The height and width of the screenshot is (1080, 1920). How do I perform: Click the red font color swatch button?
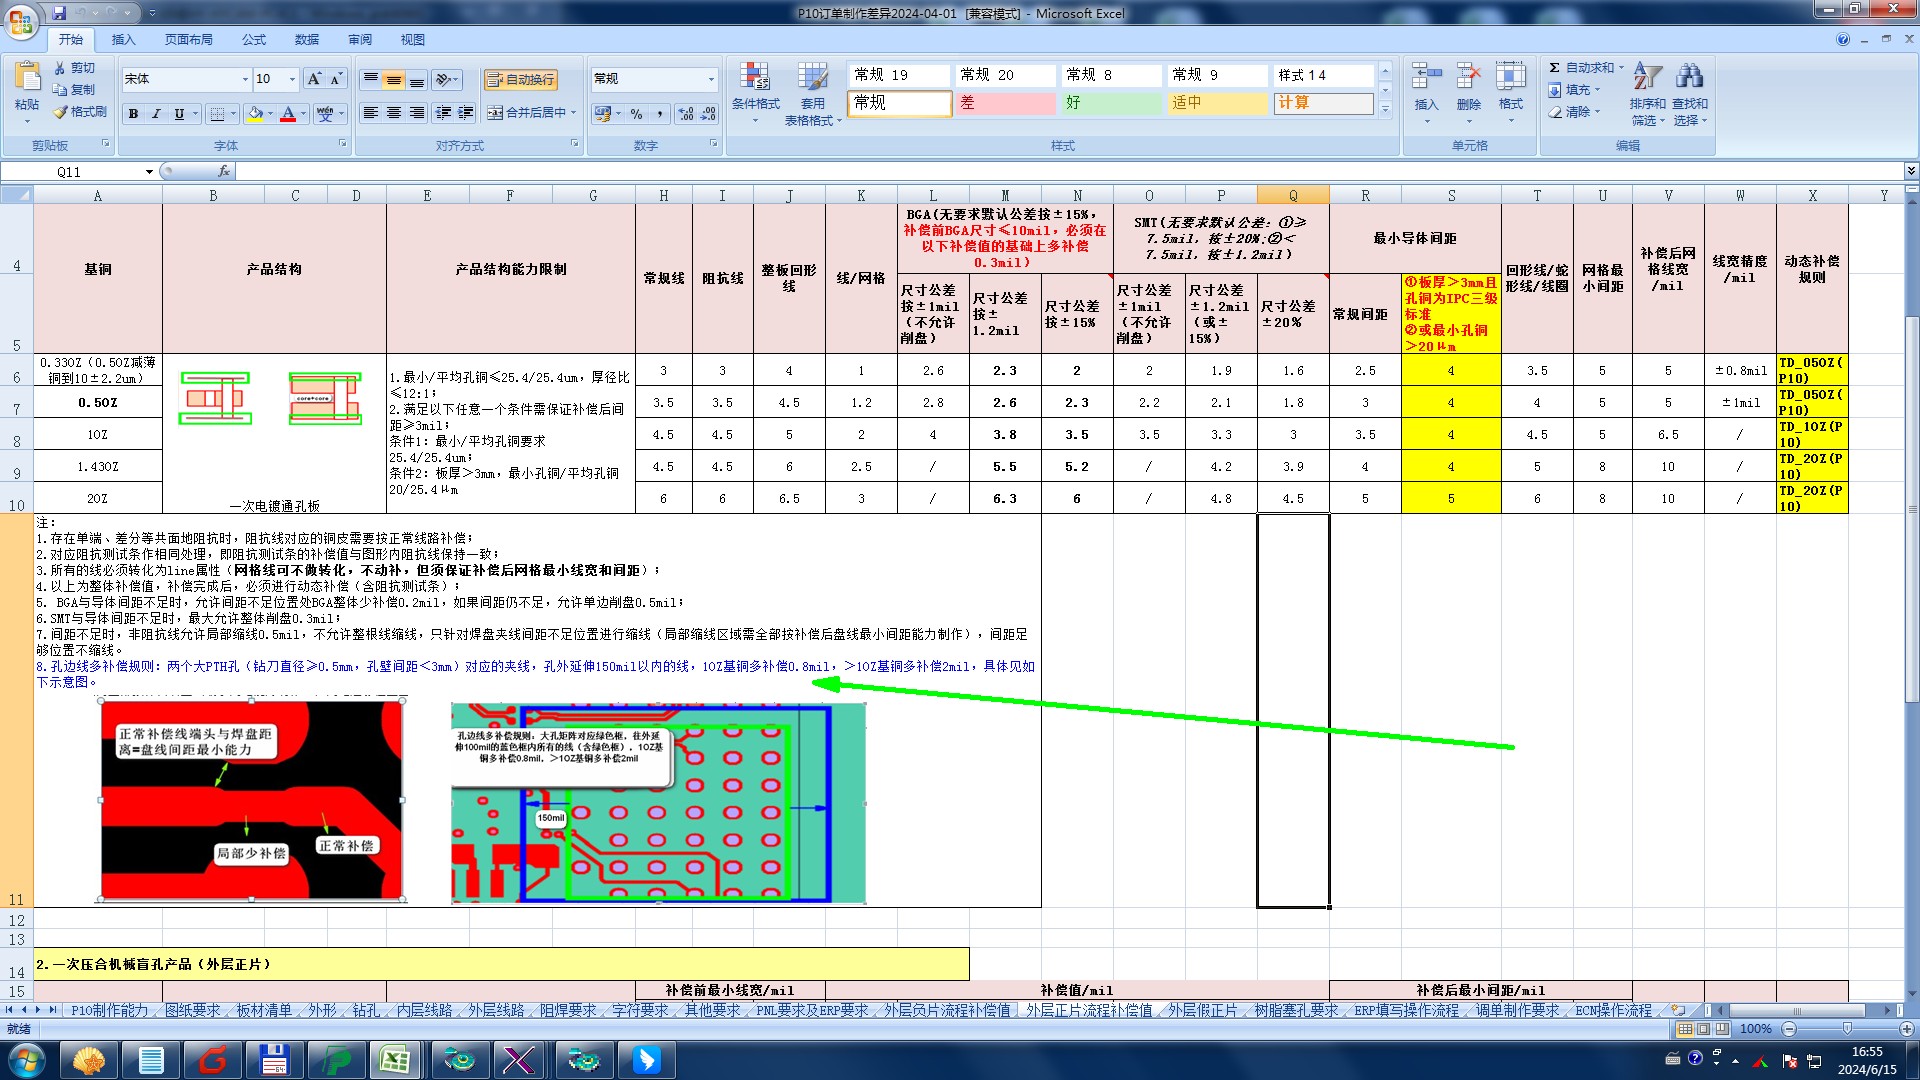point(288,114)
